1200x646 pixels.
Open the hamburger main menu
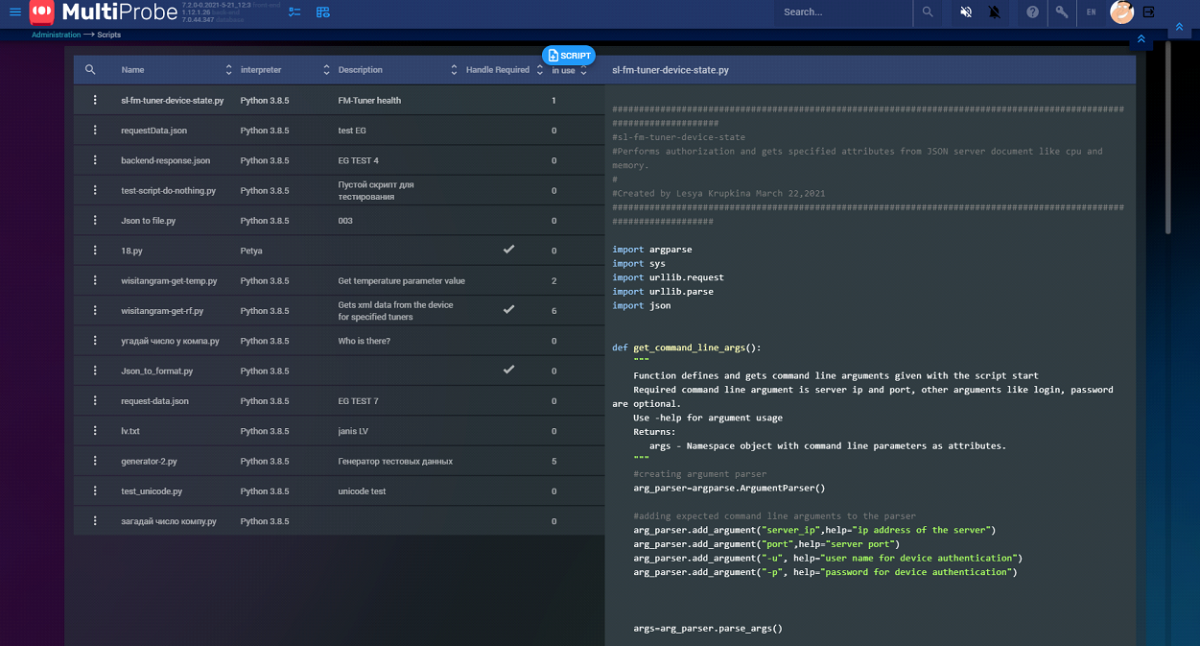pyautogui.click(x=14, y=12)
